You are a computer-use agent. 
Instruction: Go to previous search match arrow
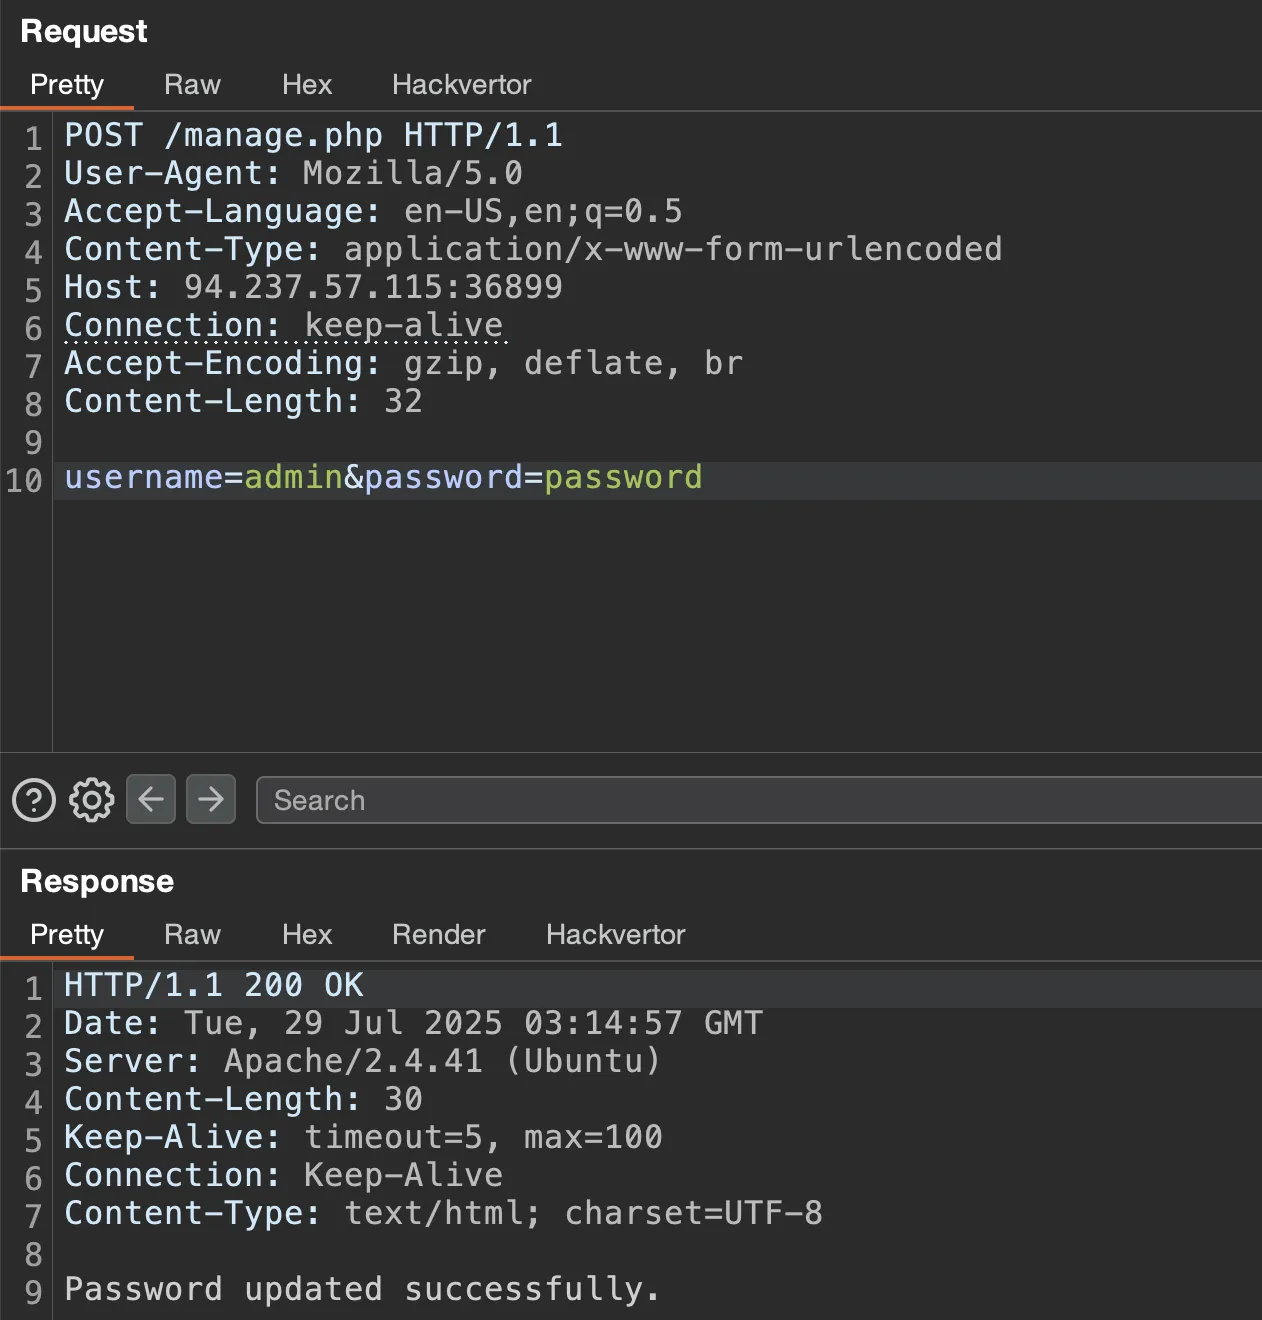coord(151,799)
